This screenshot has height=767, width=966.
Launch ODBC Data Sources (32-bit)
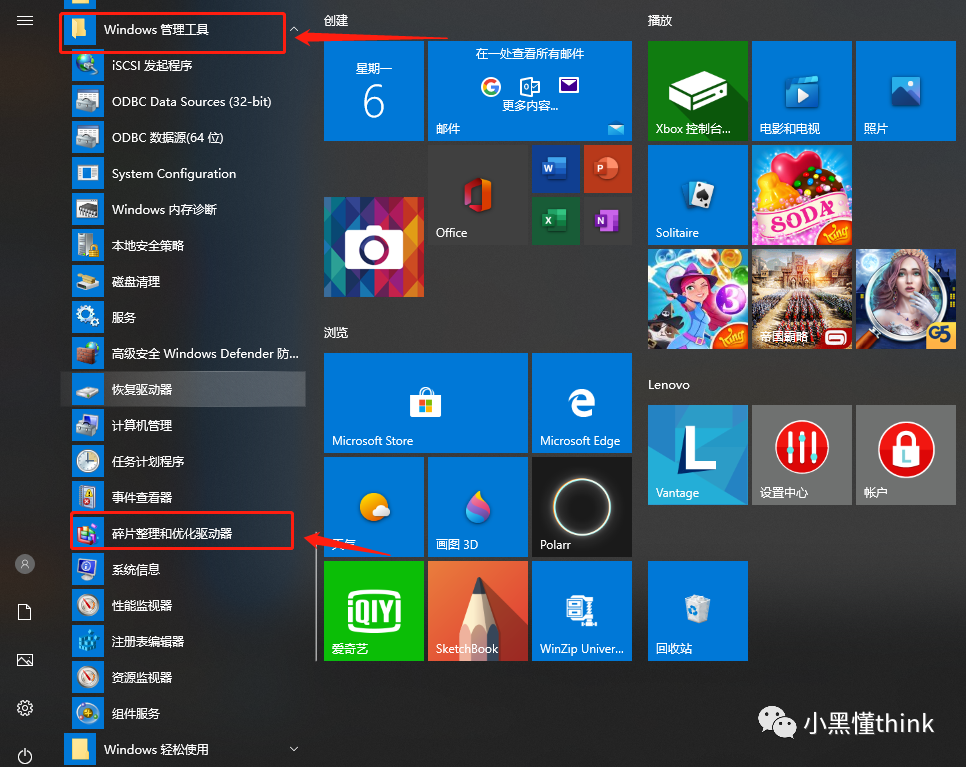tap(184, 102)
